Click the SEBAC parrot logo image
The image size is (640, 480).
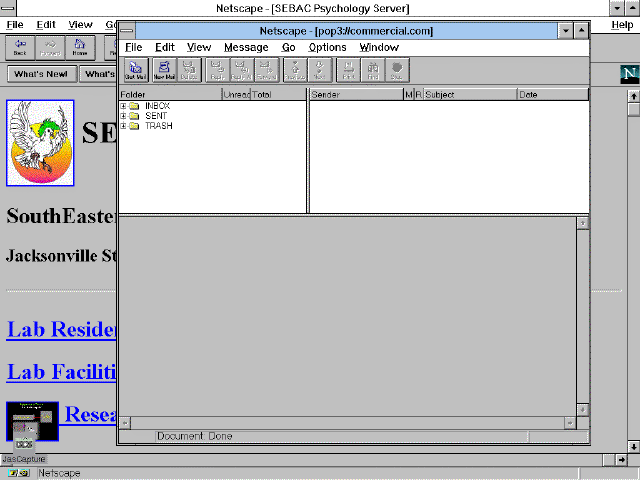(40, 143)
